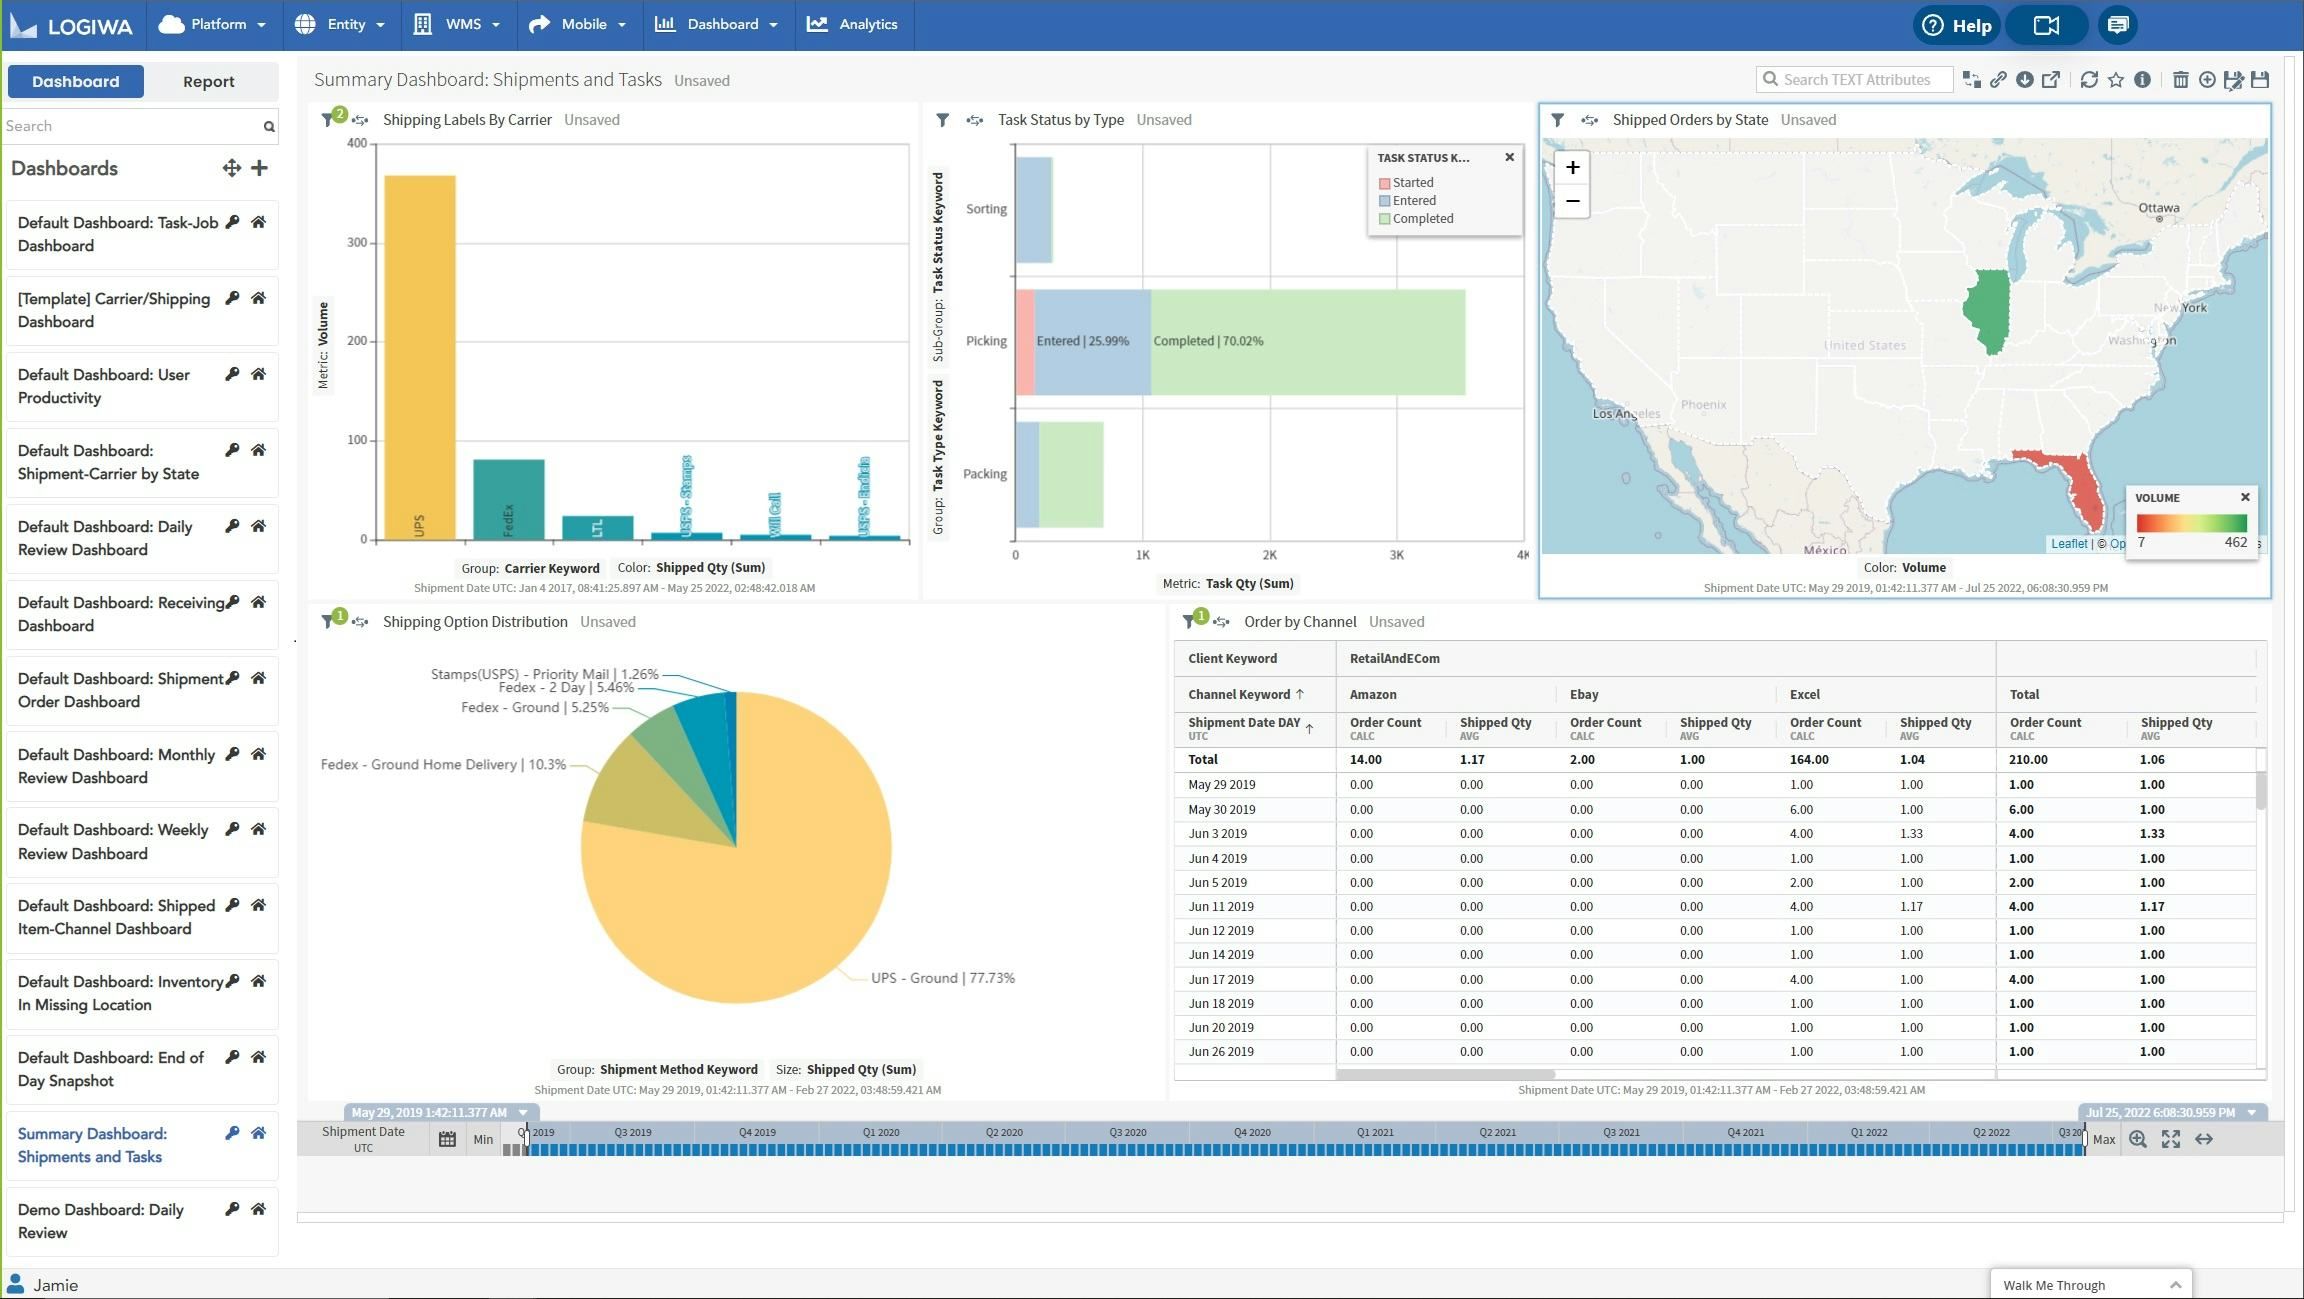2304x1299 pixels.
Task: Toggle Started series in task status legend
Action: click(x=1412, y=183)
